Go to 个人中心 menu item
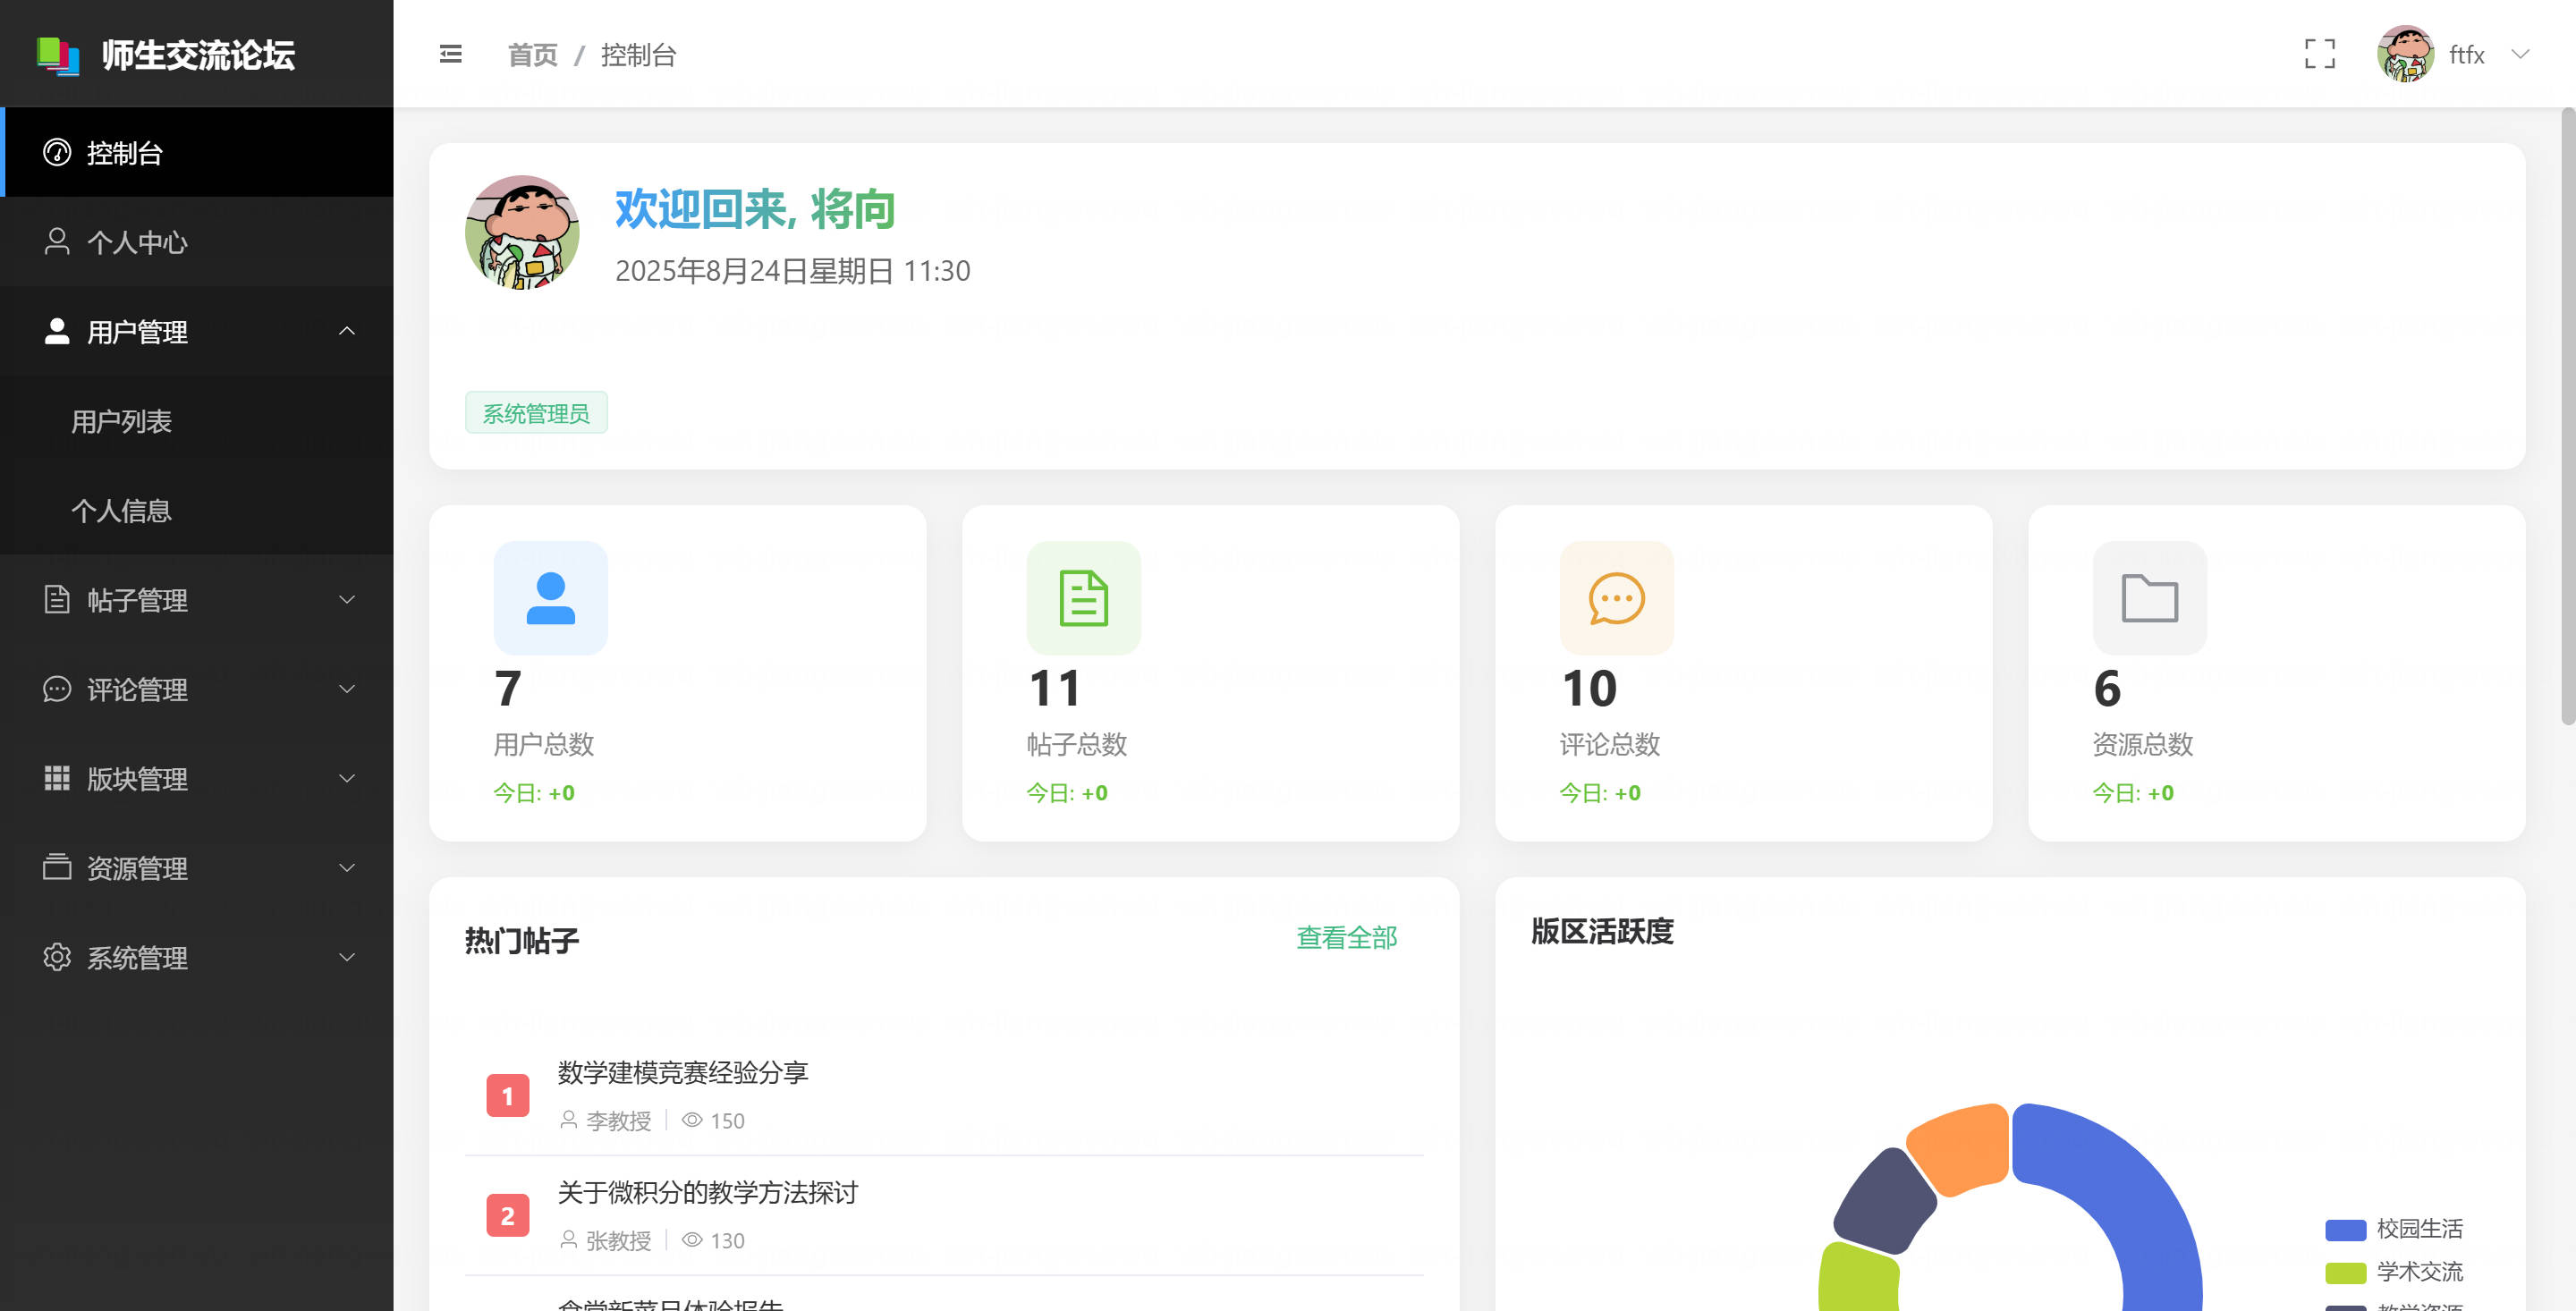This screenshot has width=2576, height=1311. click(x=197, y=241)
